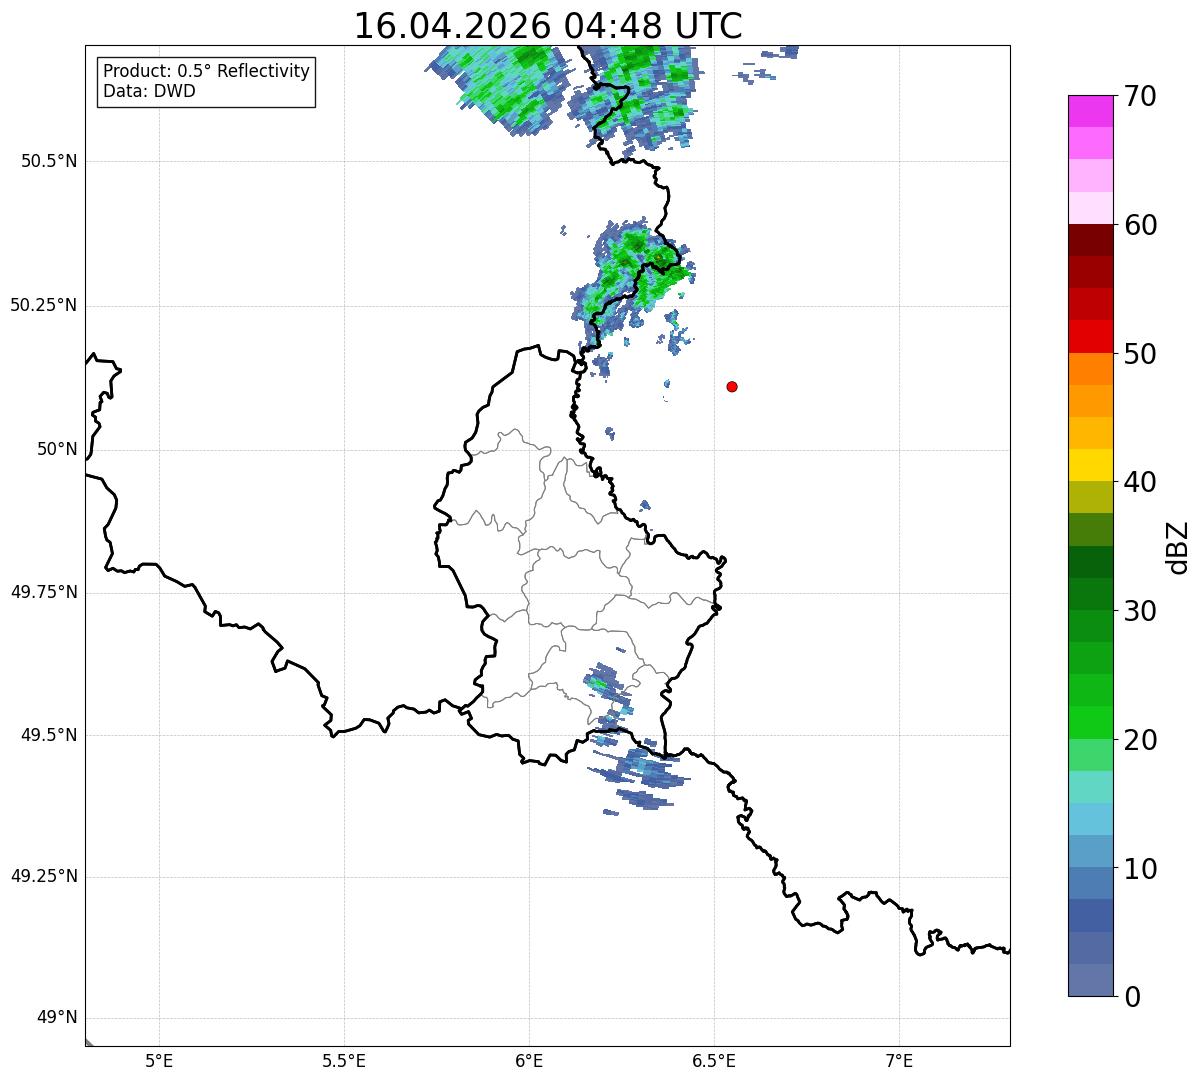Screen dimensions: 1202x1081
Task: Click the plot title 16.04.2026 04:48 UTC
Action: click(x=548, y=26)
